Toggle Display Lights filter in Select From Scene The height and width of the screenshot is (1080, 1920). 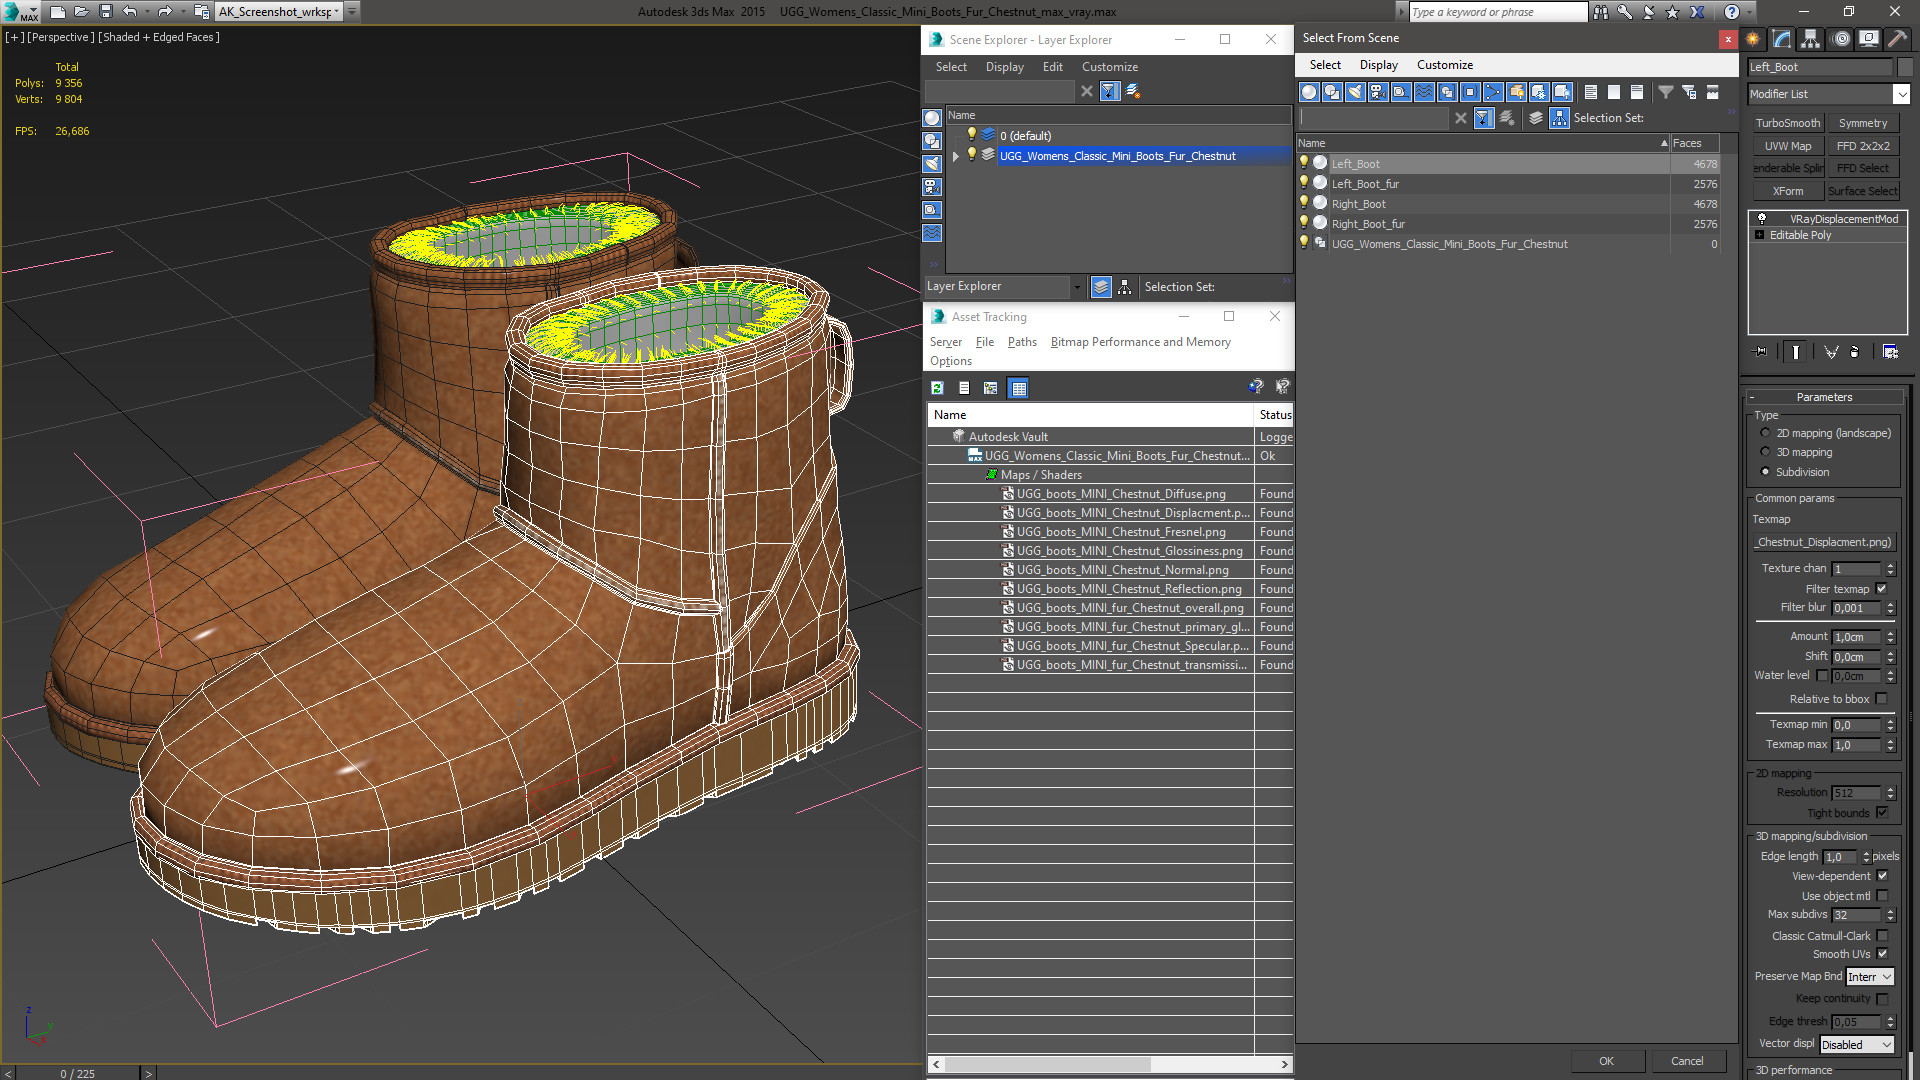(x=1355, y=92)
